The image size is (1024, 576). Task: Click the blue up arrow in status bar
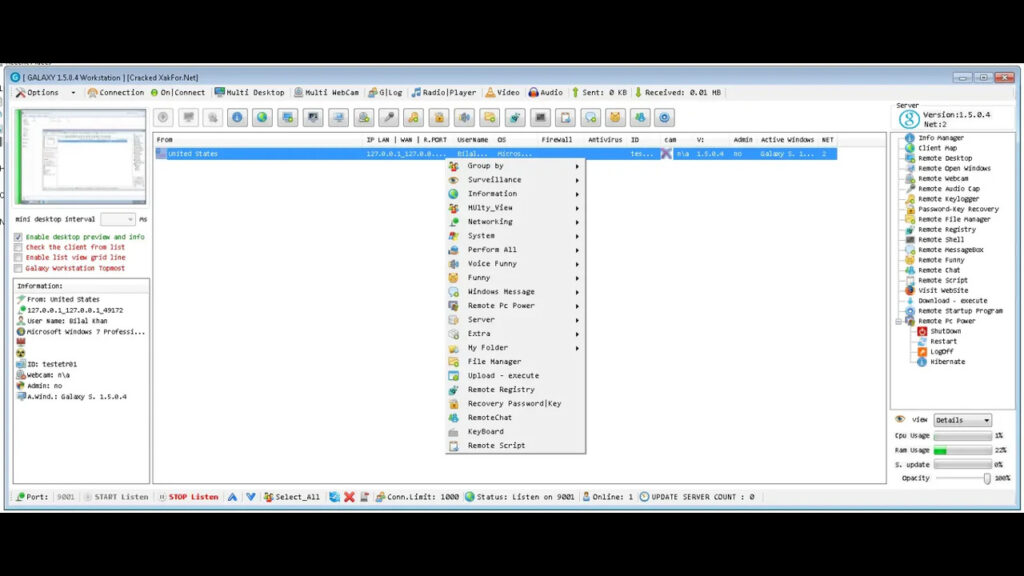(x=232, y=497)
